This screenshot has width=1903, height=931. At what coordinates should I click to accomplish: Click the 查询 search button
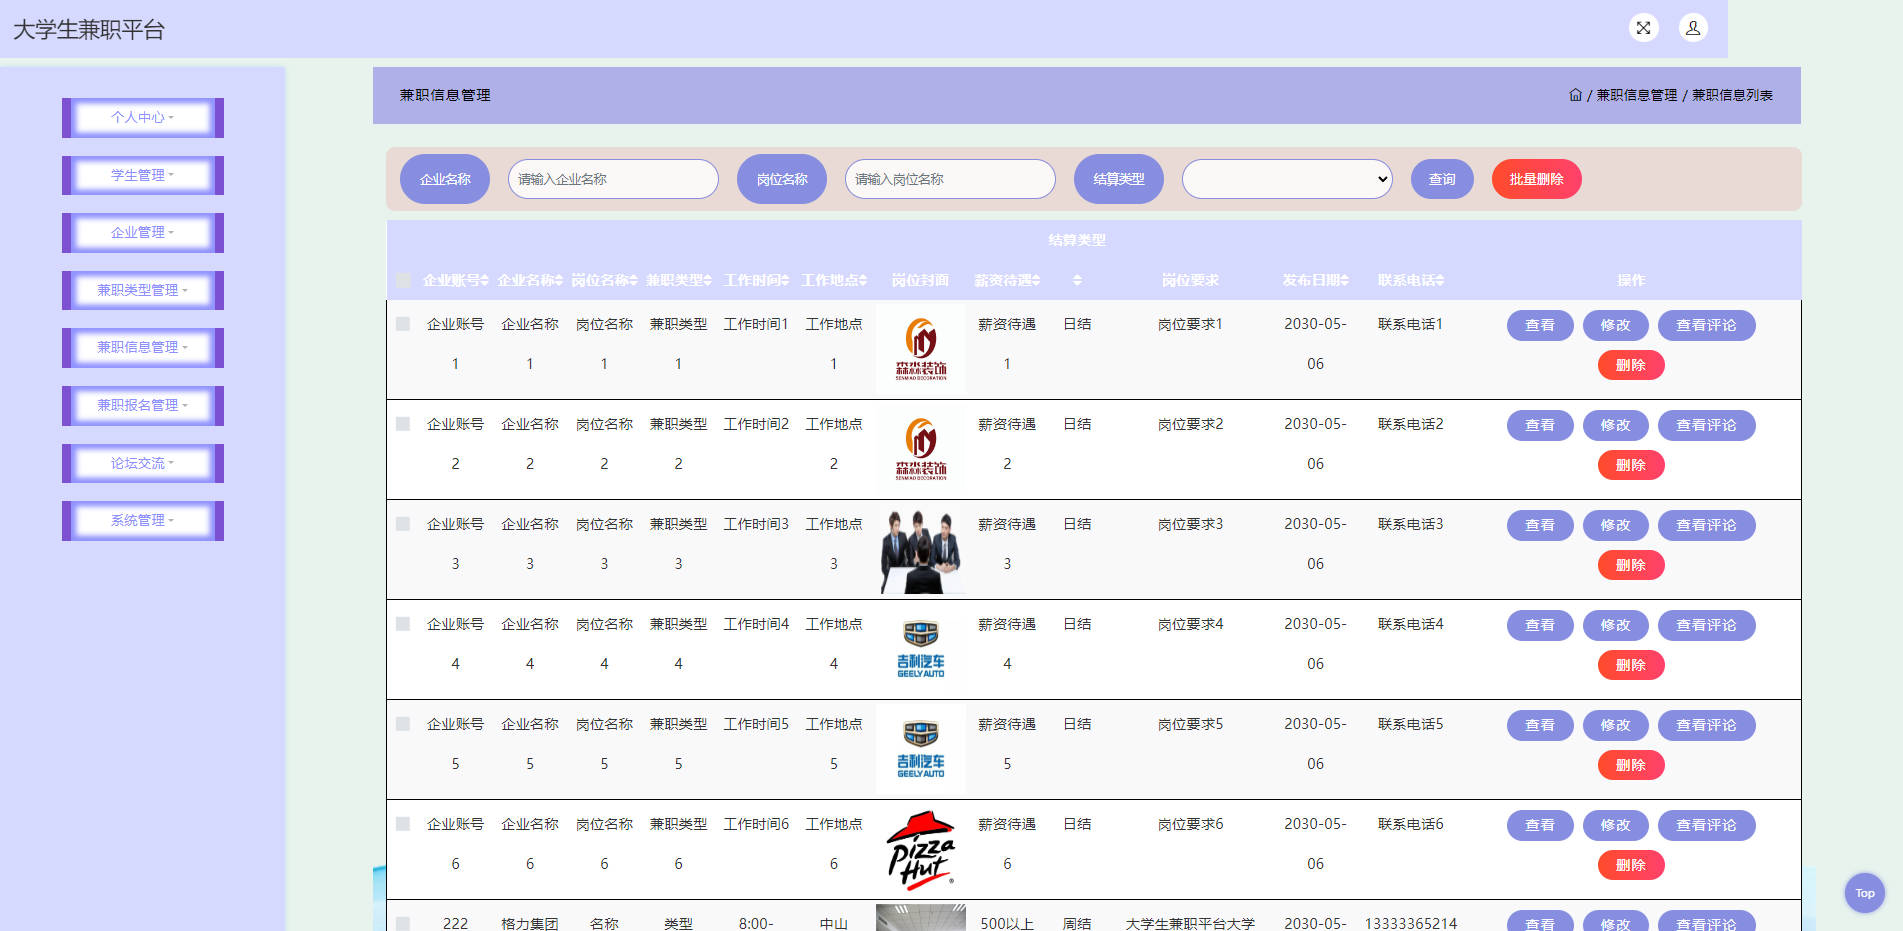click(x=1442, y=179)
